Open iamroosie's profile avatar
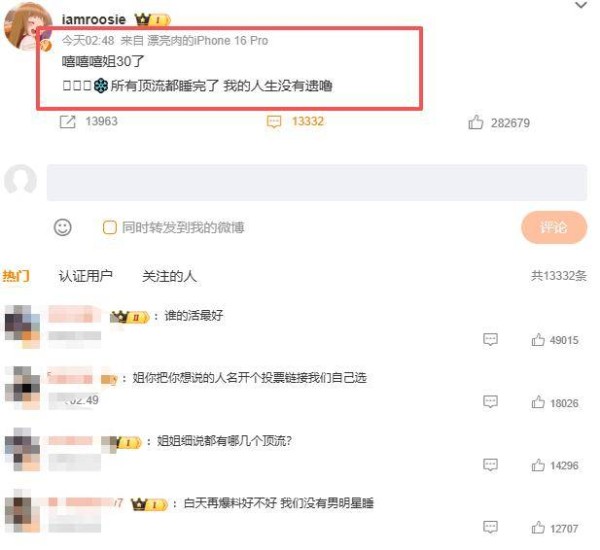 pos(28,27)
